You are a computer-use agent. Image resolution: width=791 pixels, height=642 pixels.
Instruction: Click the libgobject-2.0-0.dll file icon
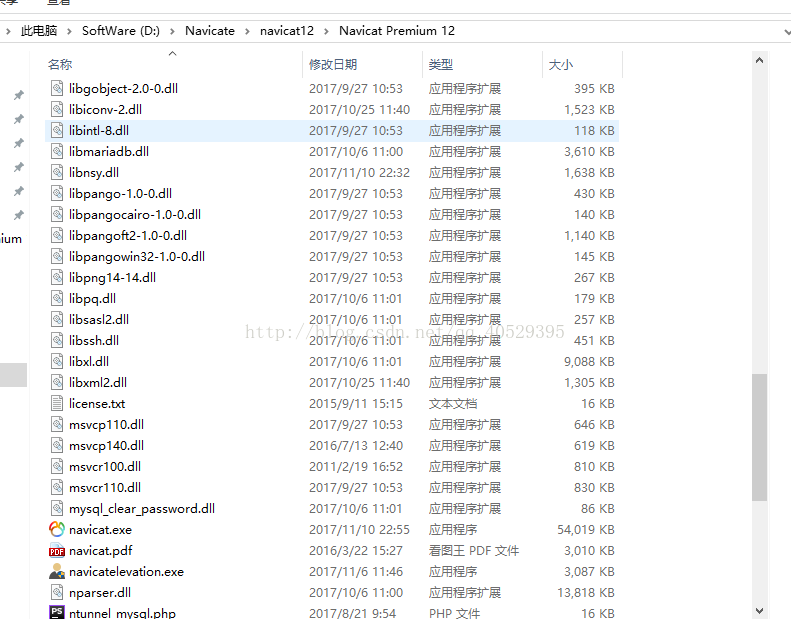pos(57,88)
